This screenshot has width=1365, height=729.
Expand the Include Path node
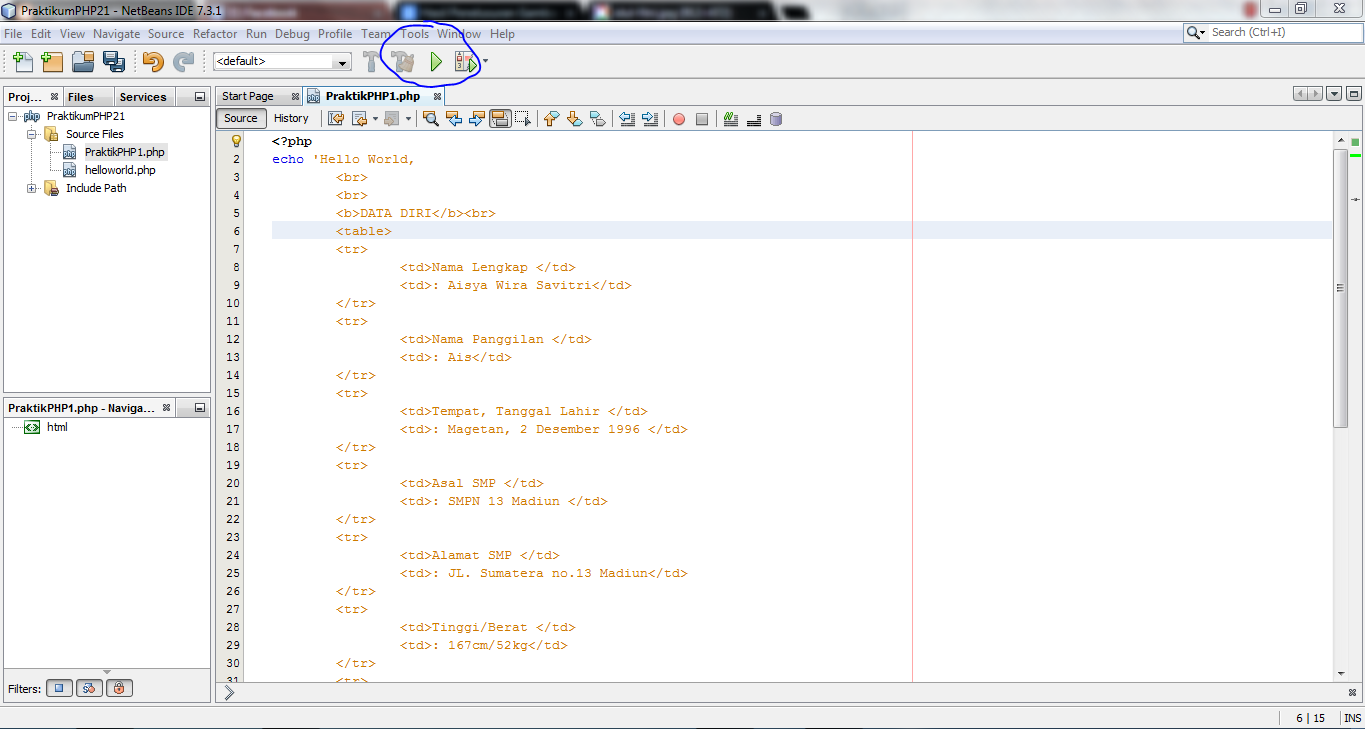31,188
